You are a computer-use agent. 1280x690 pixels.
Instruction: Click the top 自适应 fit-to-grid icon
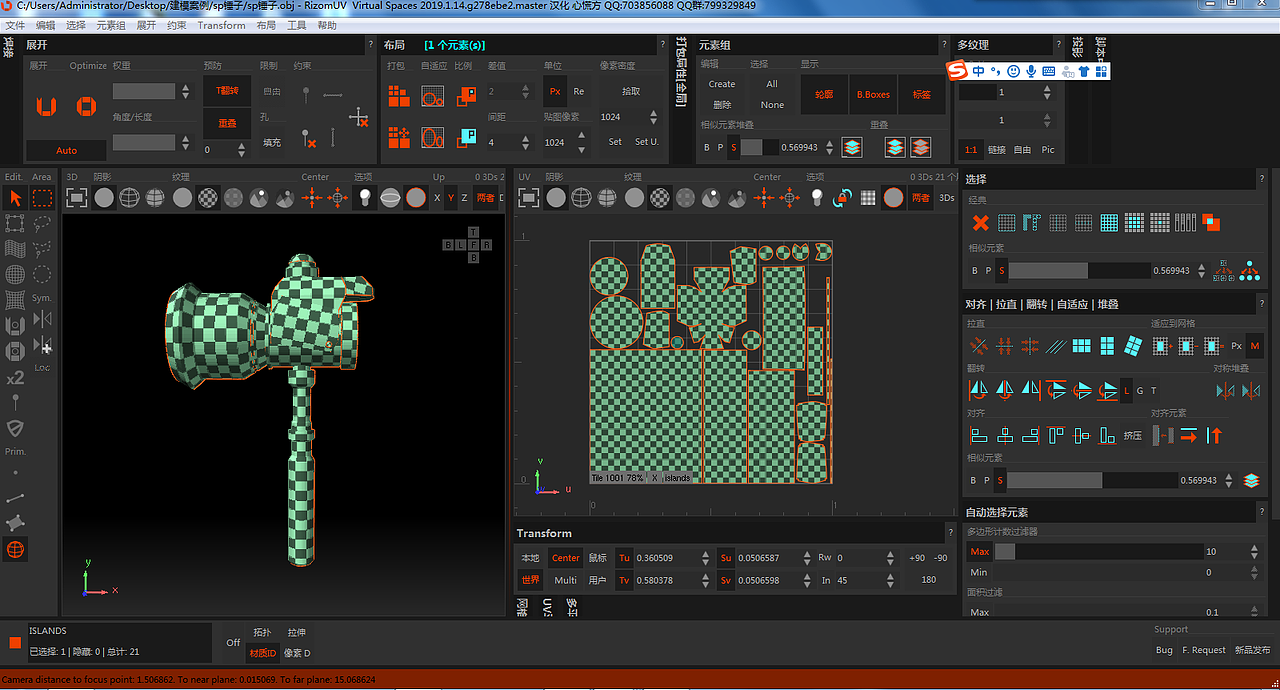coord(432,96)
